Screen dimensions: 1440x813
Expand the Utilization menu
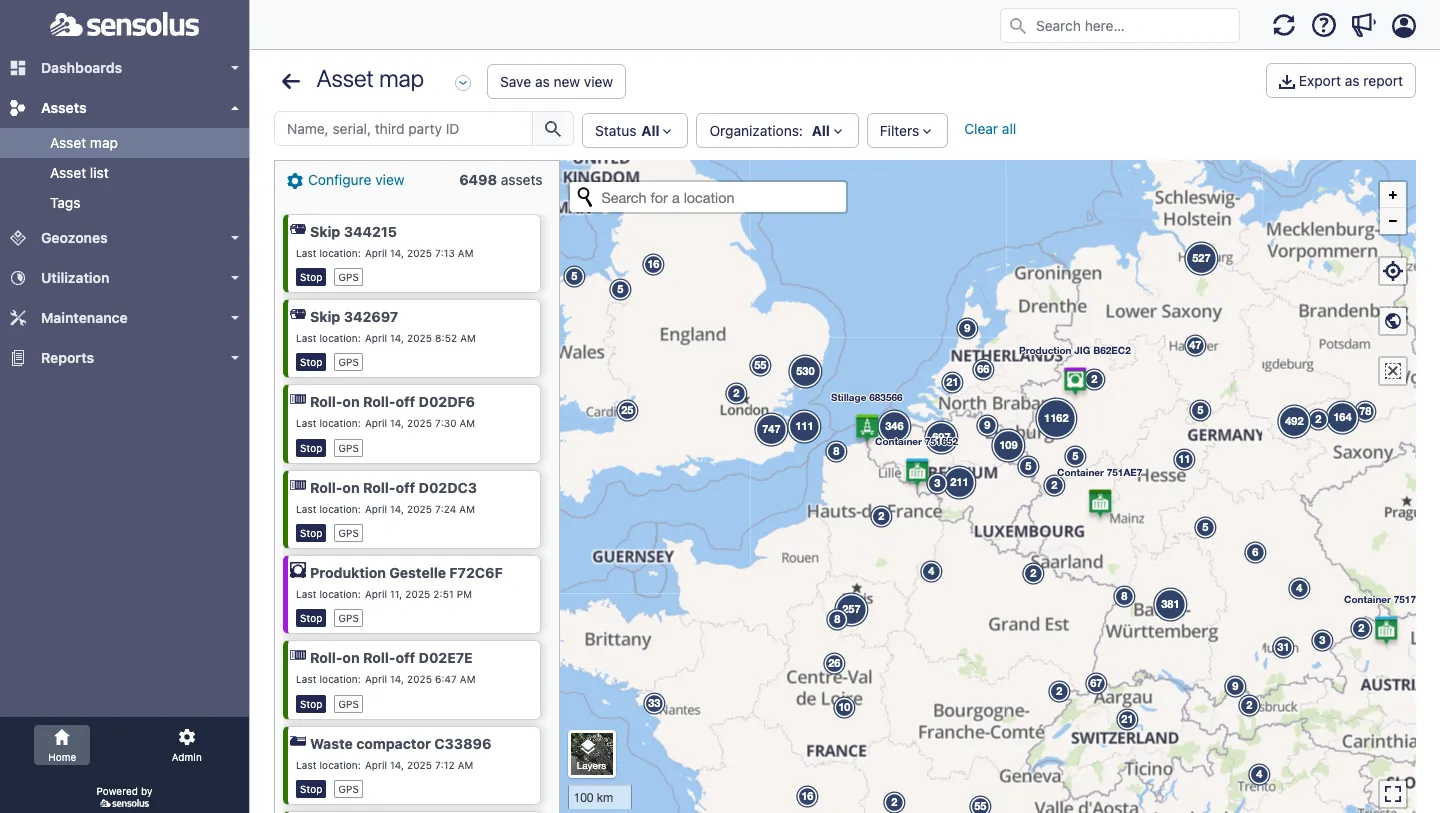(124, 278)
